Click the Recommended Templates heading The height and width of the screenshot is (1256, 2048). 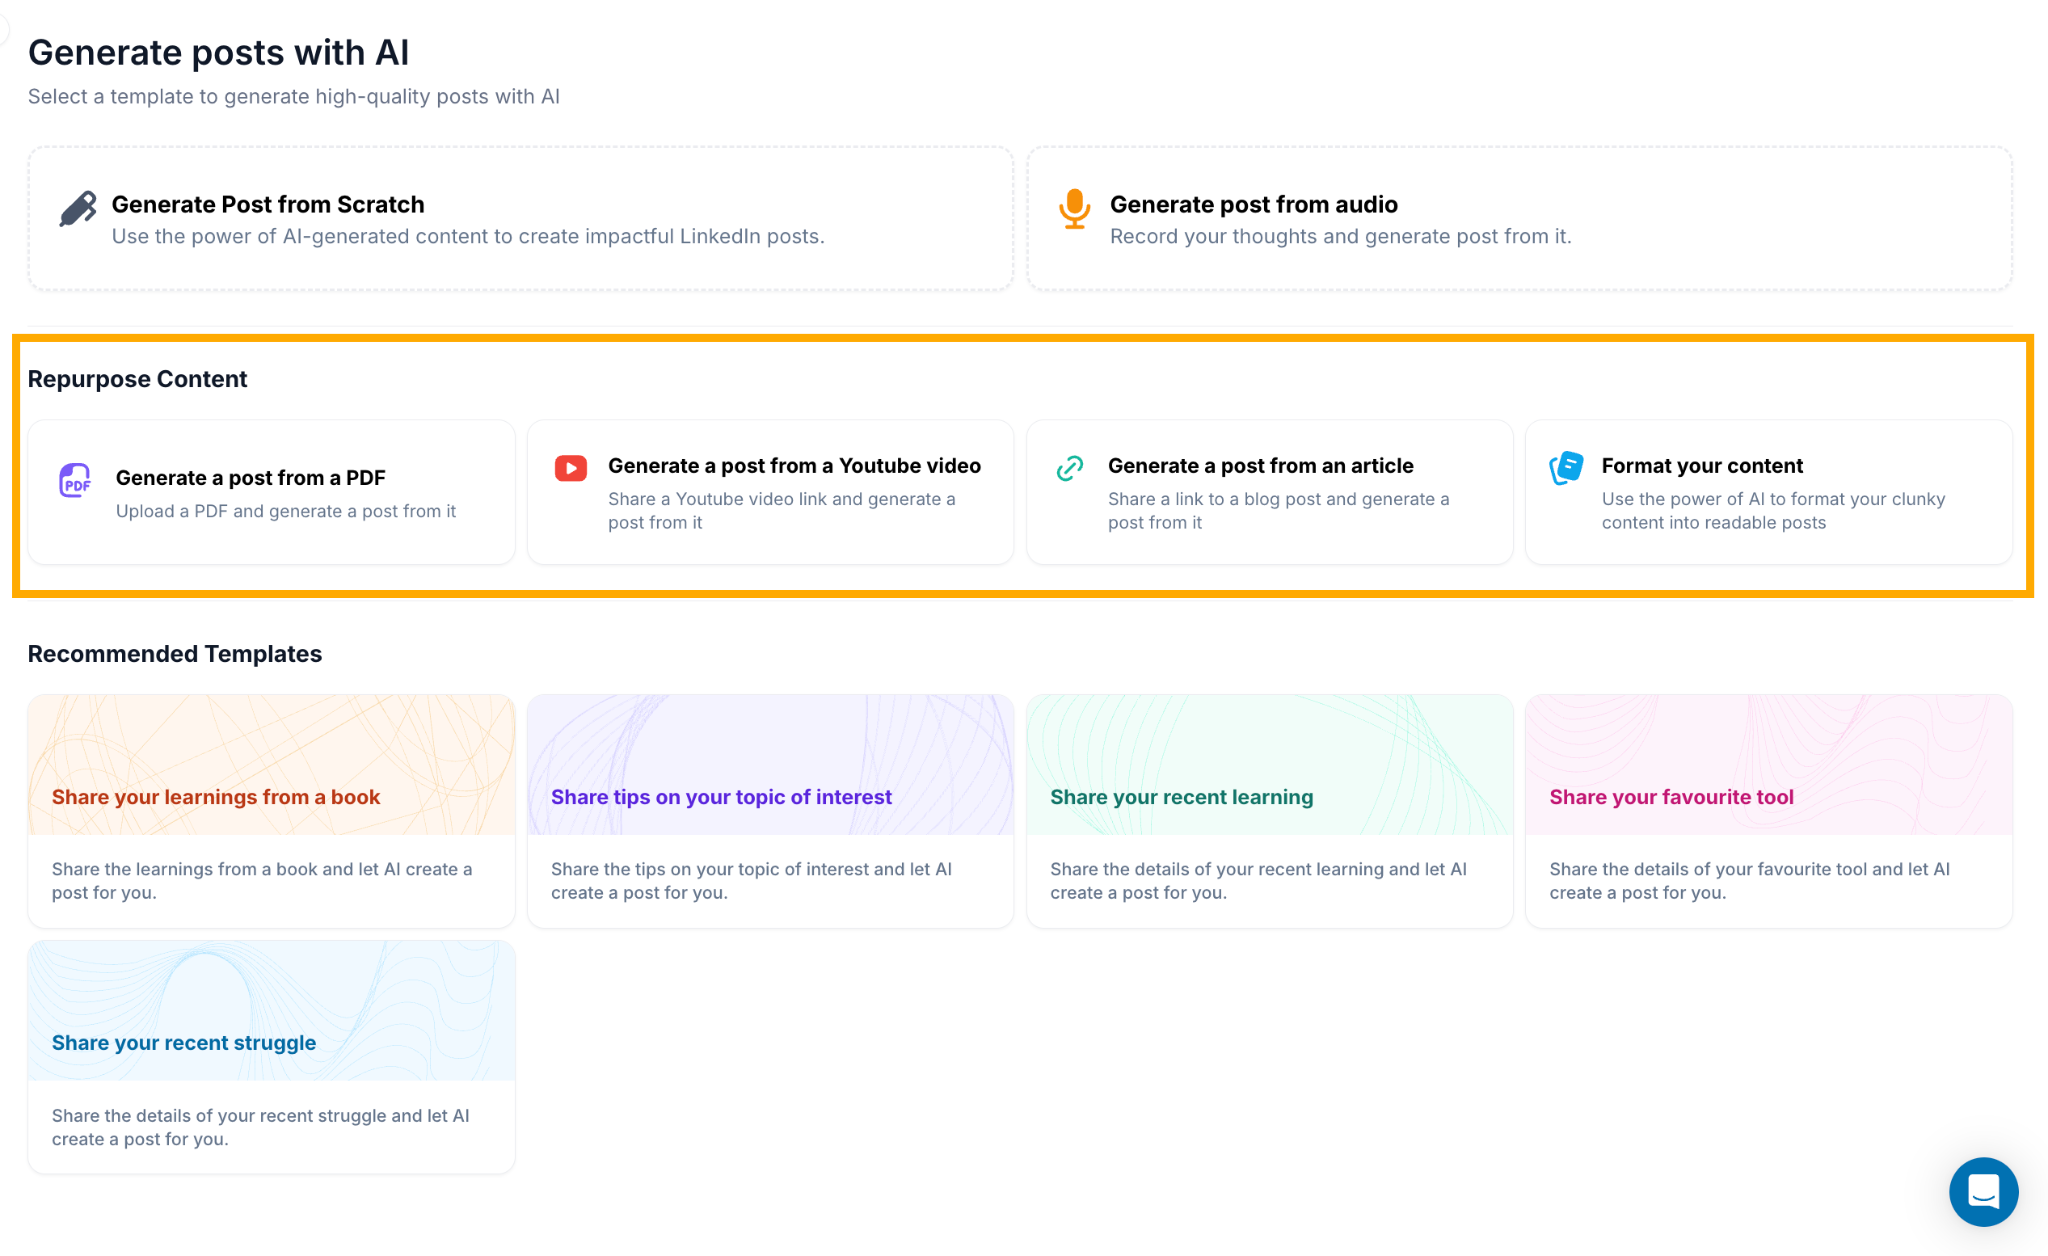[x=175, y=654]
